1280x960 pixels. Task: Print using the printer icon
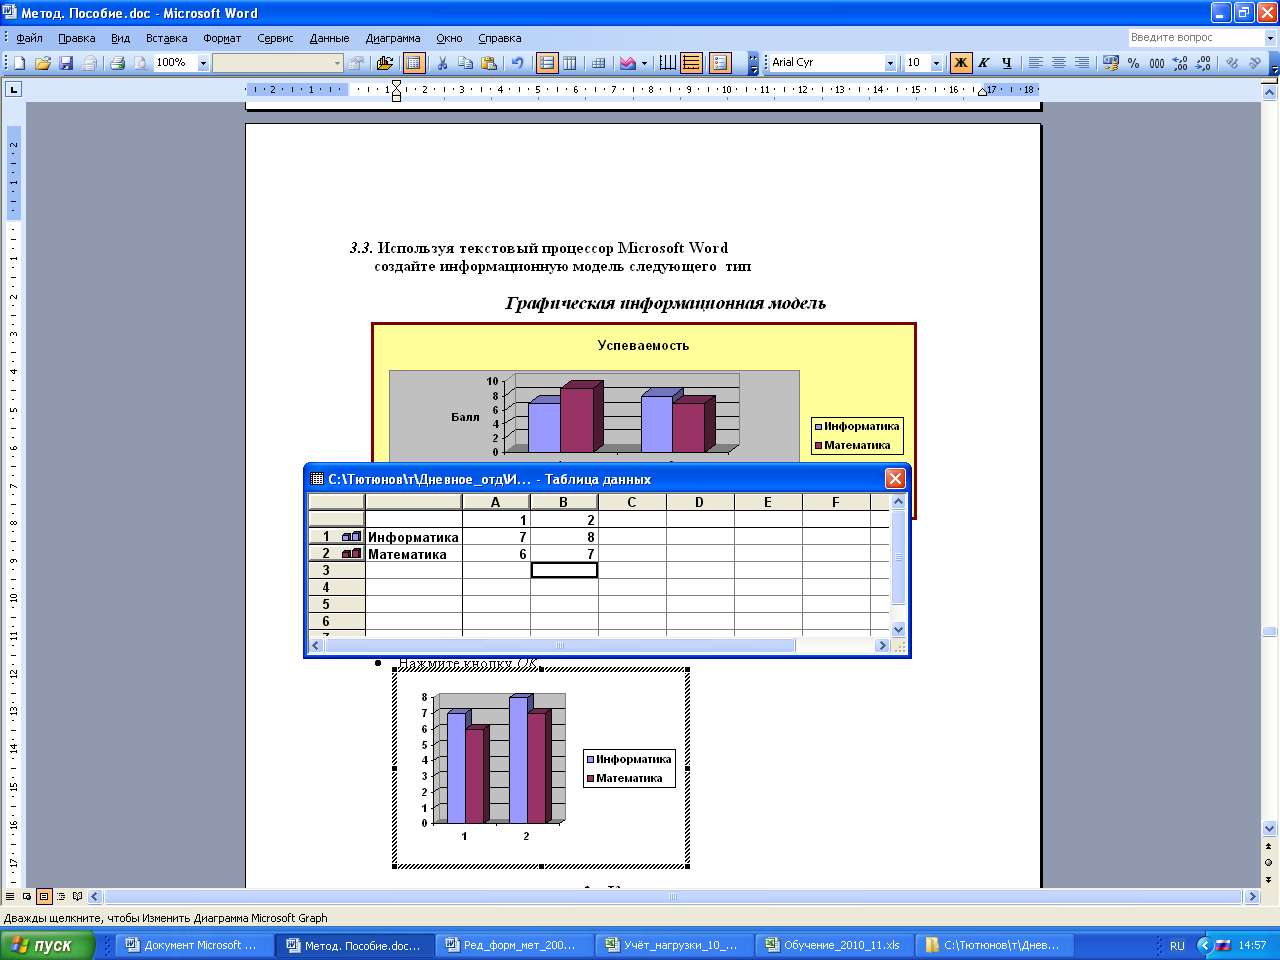tap(117, 63)
